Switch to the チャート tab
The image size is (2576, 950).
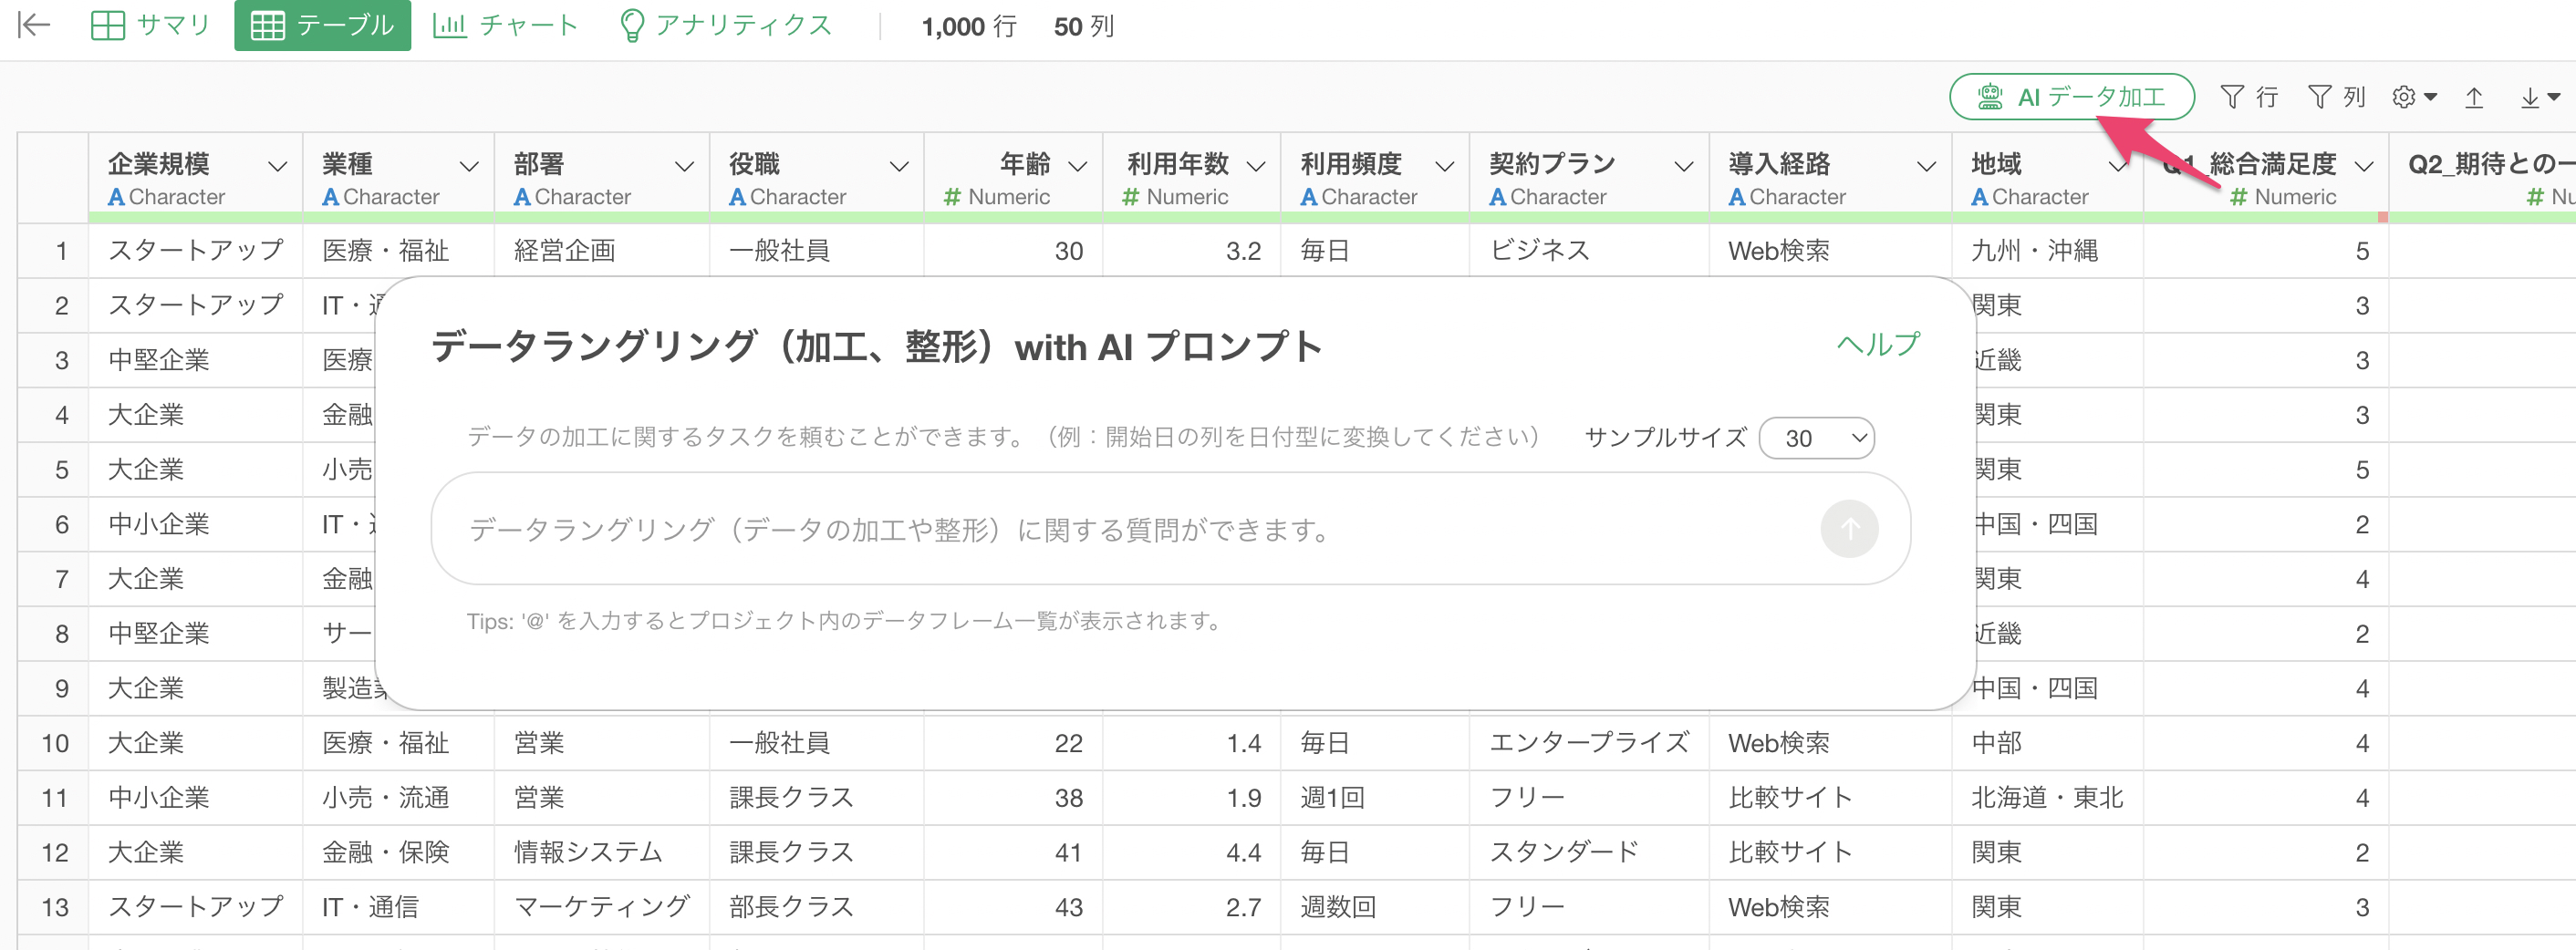click(505, 25)
